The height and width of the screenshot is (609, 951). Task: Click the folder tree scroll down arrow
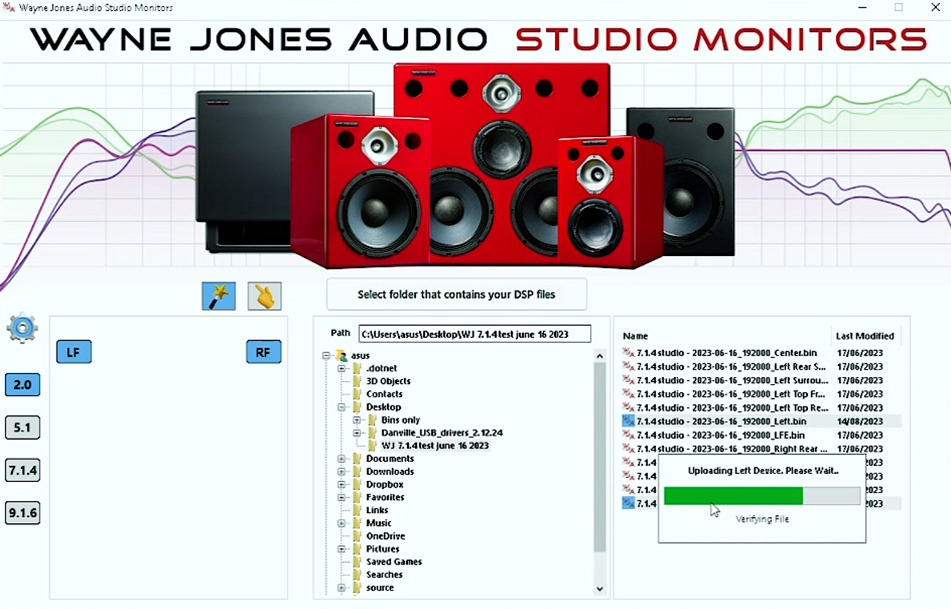599,588
